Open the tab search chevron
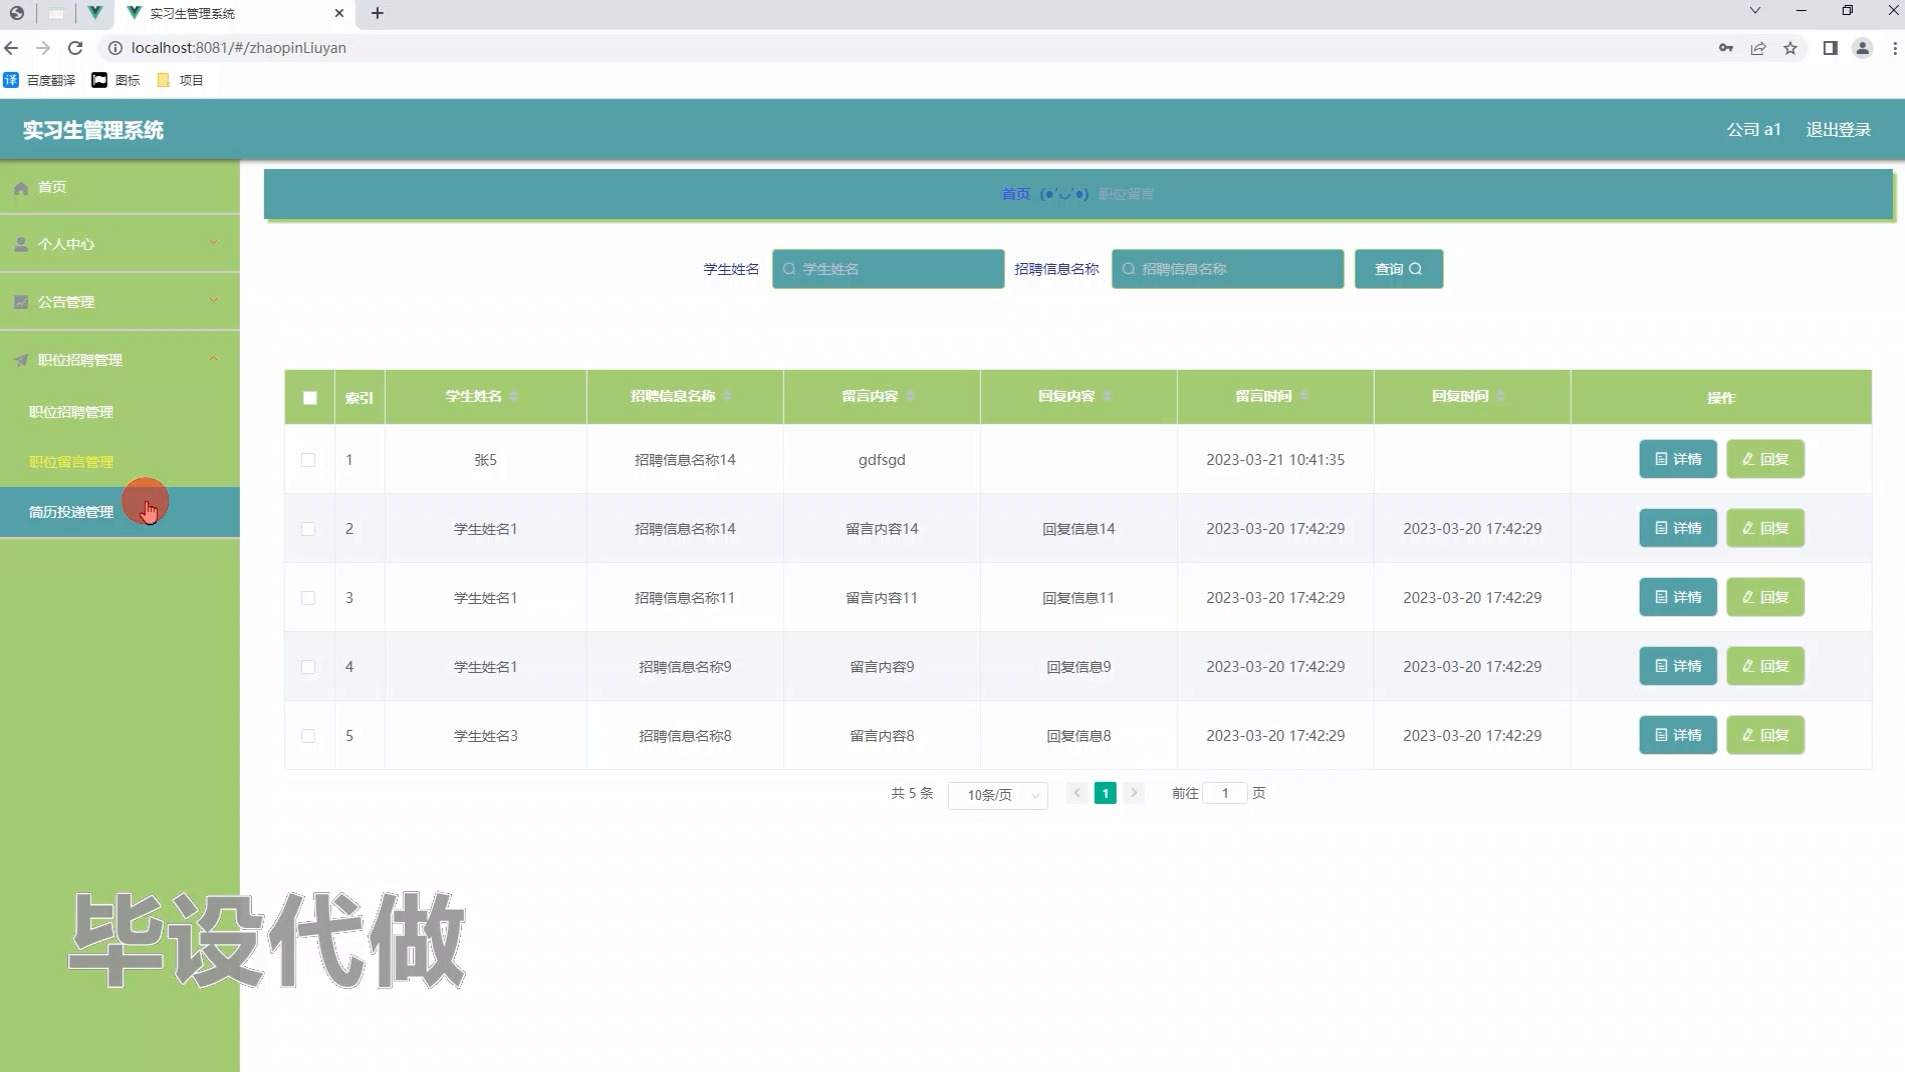 [1755, 11]
